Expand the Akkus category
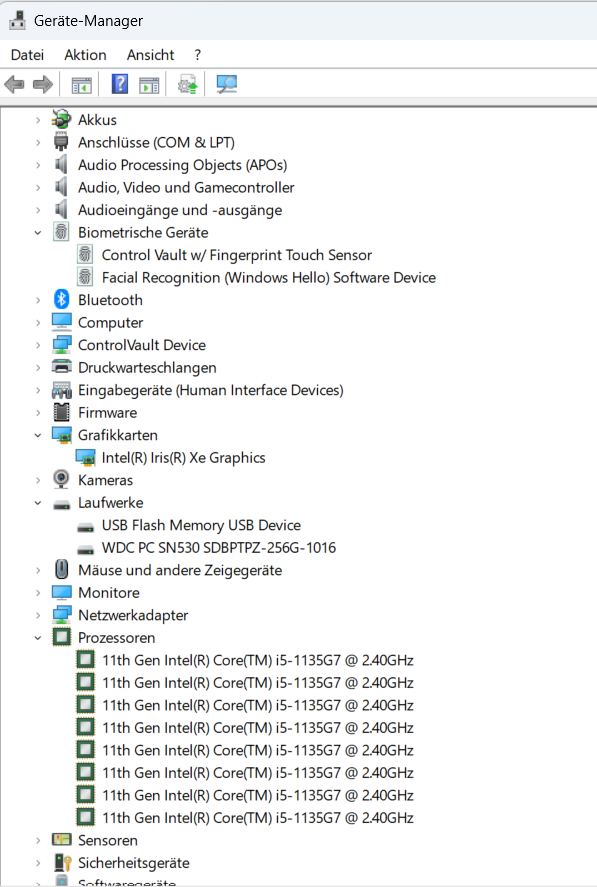 [38, 120]
